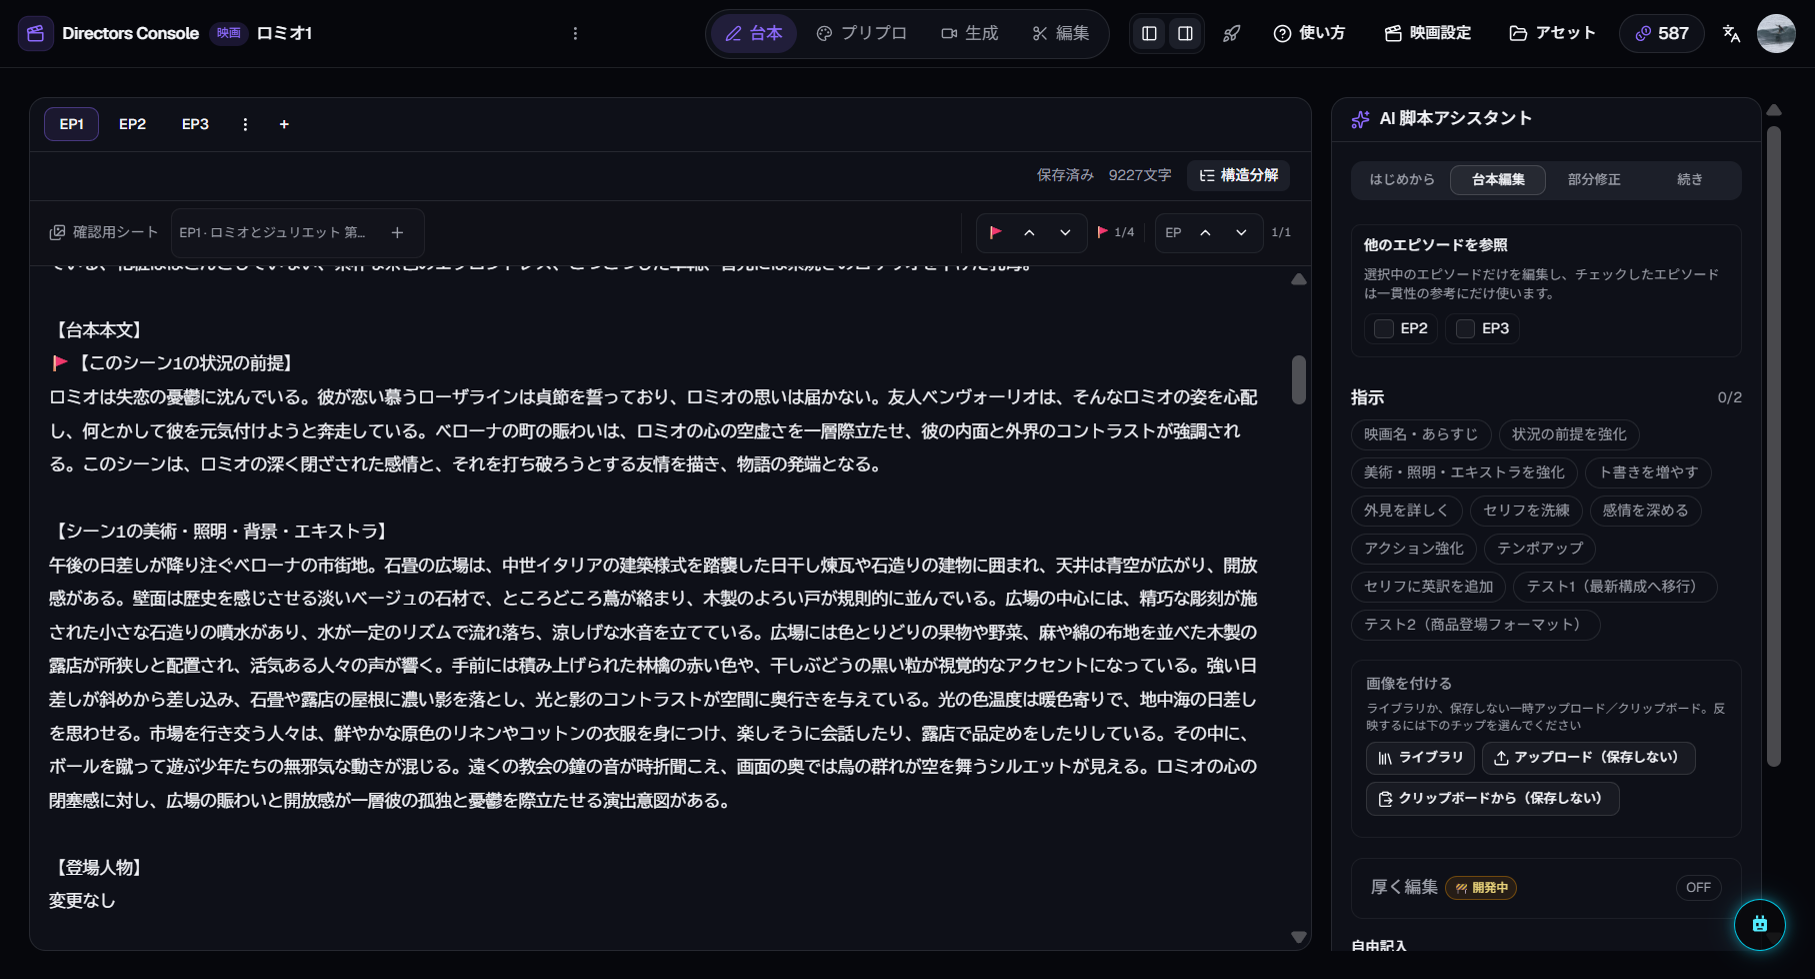
Task: Select the 部分修正 partial fix tab
Action: click(x=1594, y=179)
